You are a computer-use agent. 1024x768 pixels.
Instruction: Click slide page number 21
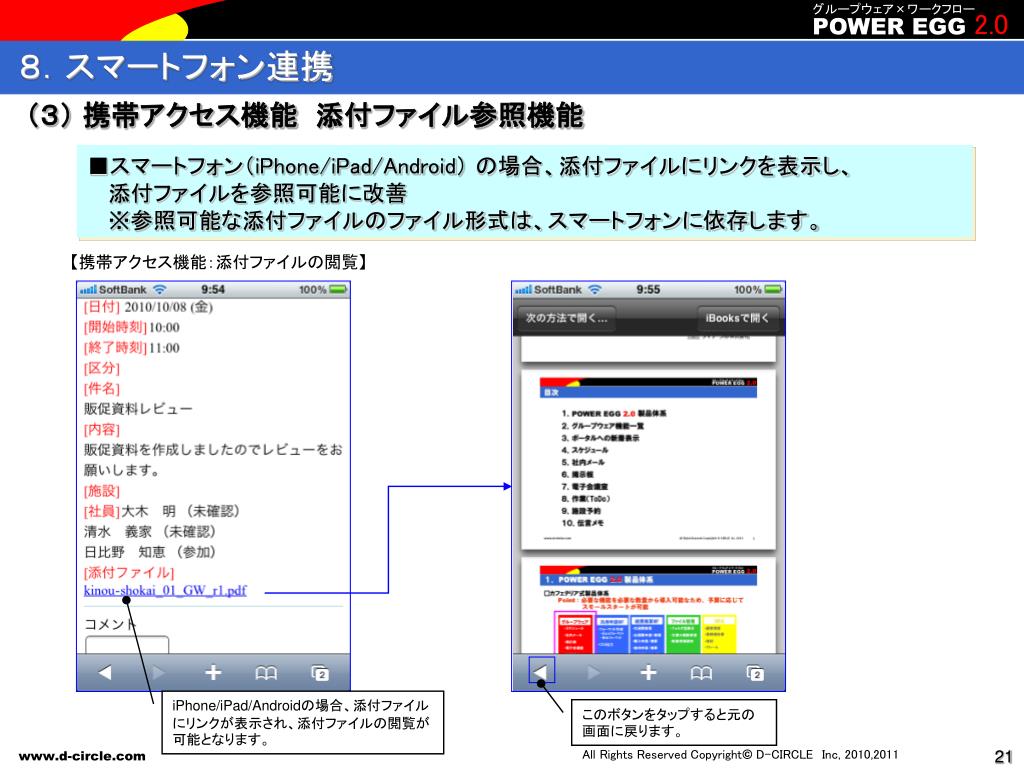point(1003,756)
